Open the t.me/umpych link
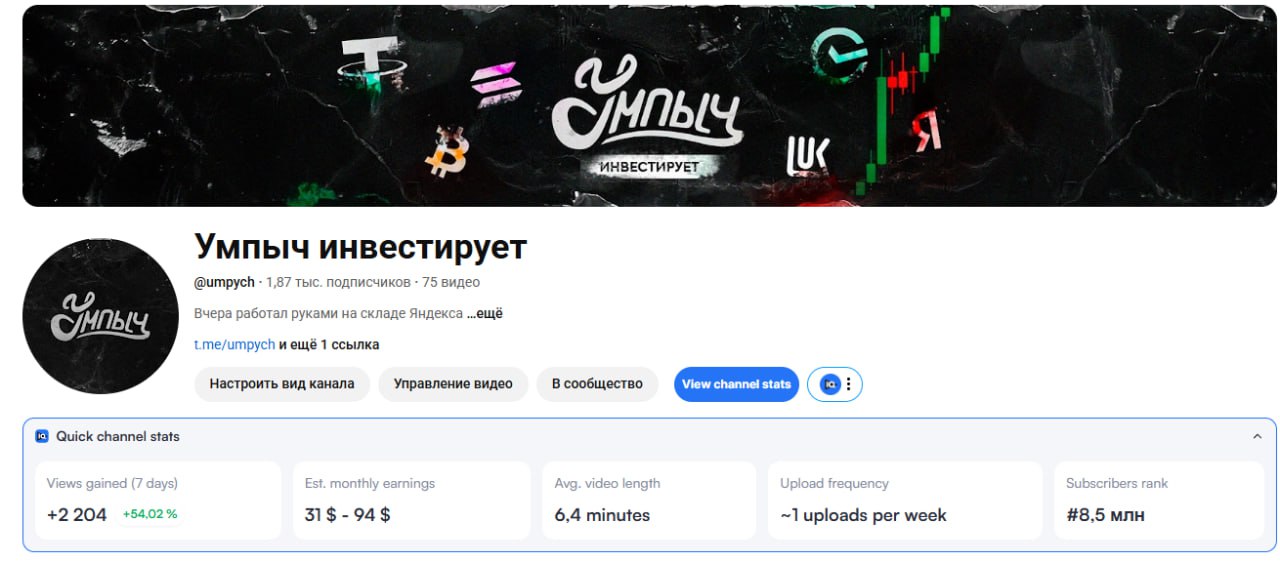The image size is (1280, 561). (234, 344)
